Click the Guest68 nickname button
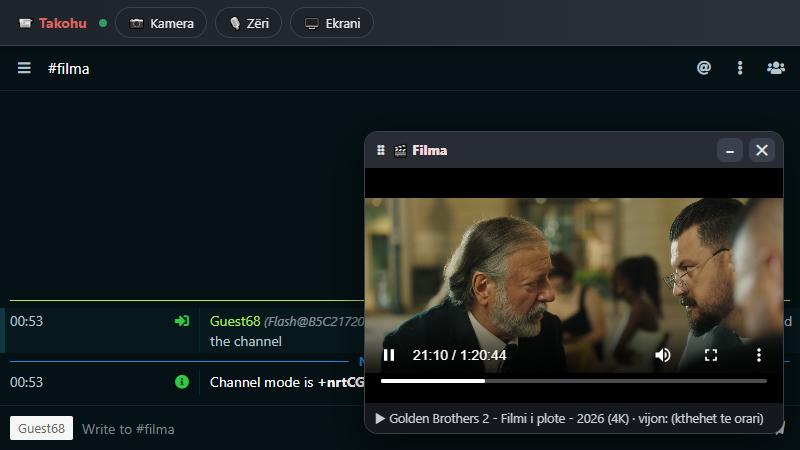The image size is (800, 450). point(41,428)
